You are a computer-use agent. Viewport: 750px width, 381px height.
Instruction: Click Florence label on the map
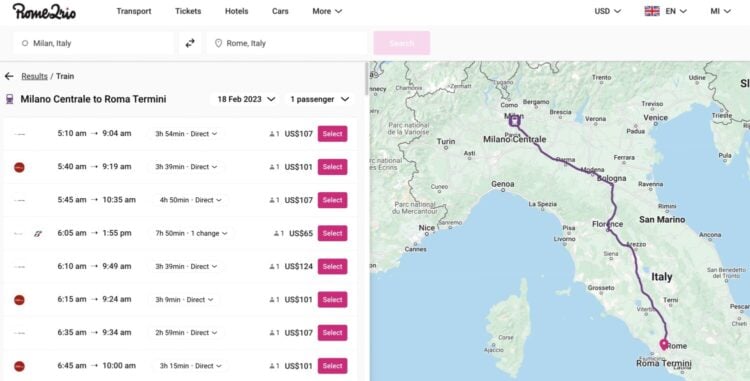(607, 224)
